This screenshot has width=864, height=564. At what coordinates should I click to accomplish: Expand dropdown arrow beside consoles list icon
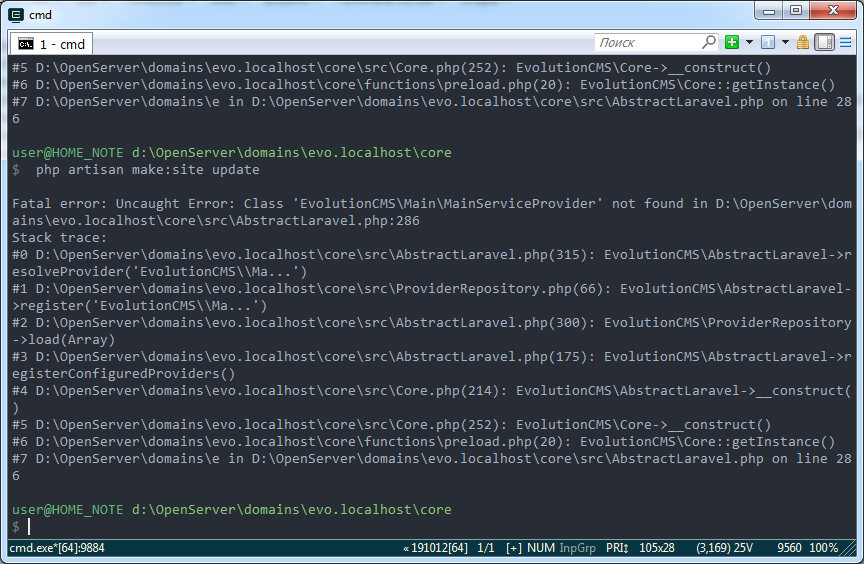click(x=785, y=42)
